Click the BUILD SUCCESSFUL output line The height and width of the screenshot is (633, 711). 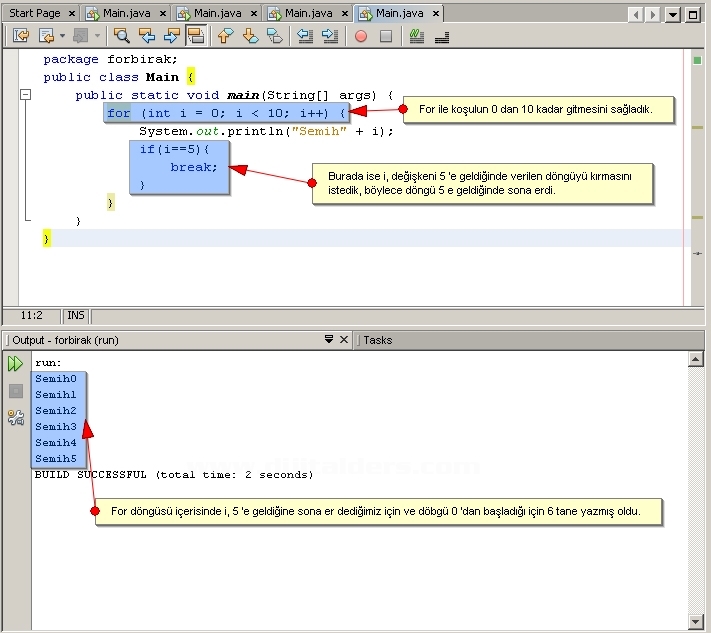(x=174, y=475)
